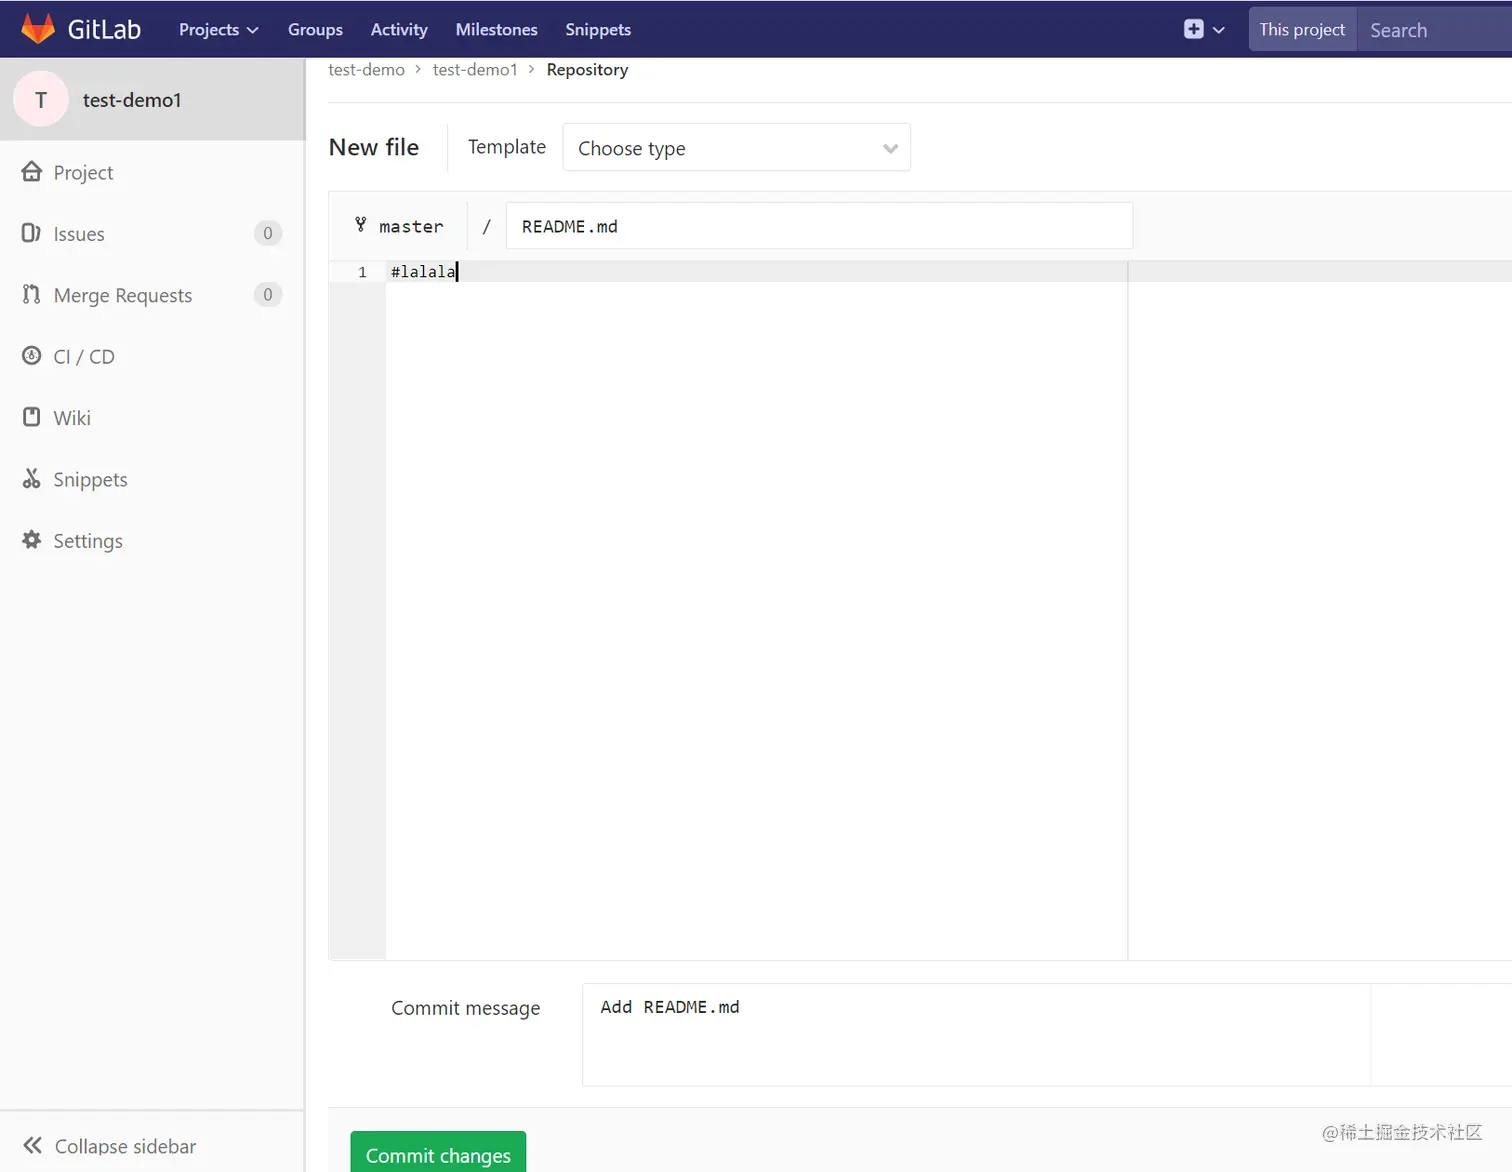Image resolution: width=1512 pixels, height=1172 pixels.
Task: Open the Choose type template dropdown
Action: pos(737,148)
